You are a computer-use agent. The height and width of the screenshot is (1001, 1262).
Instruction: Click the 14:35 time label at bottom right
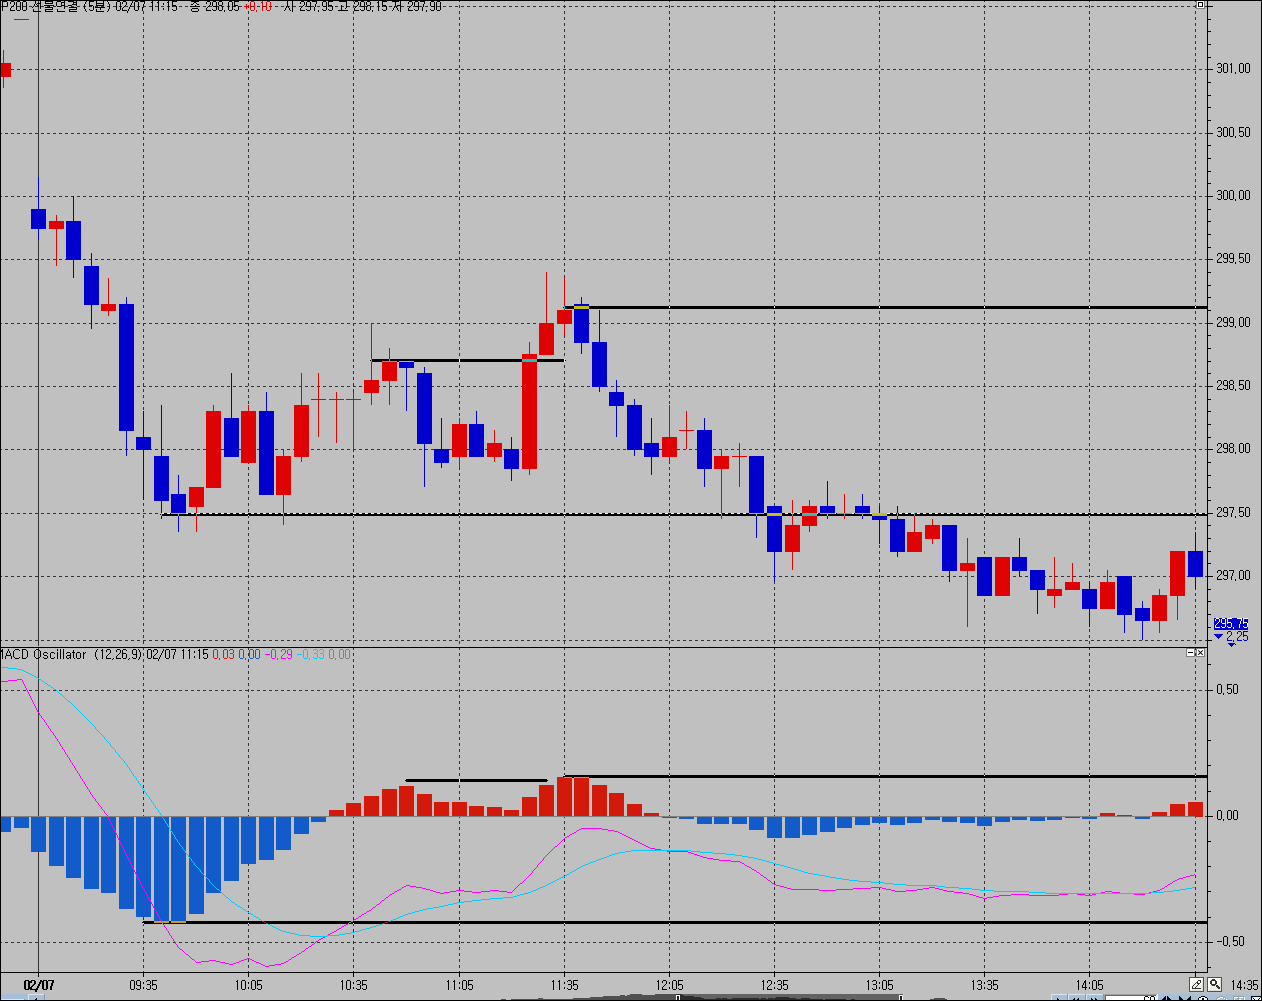(x=1243, y=985)
